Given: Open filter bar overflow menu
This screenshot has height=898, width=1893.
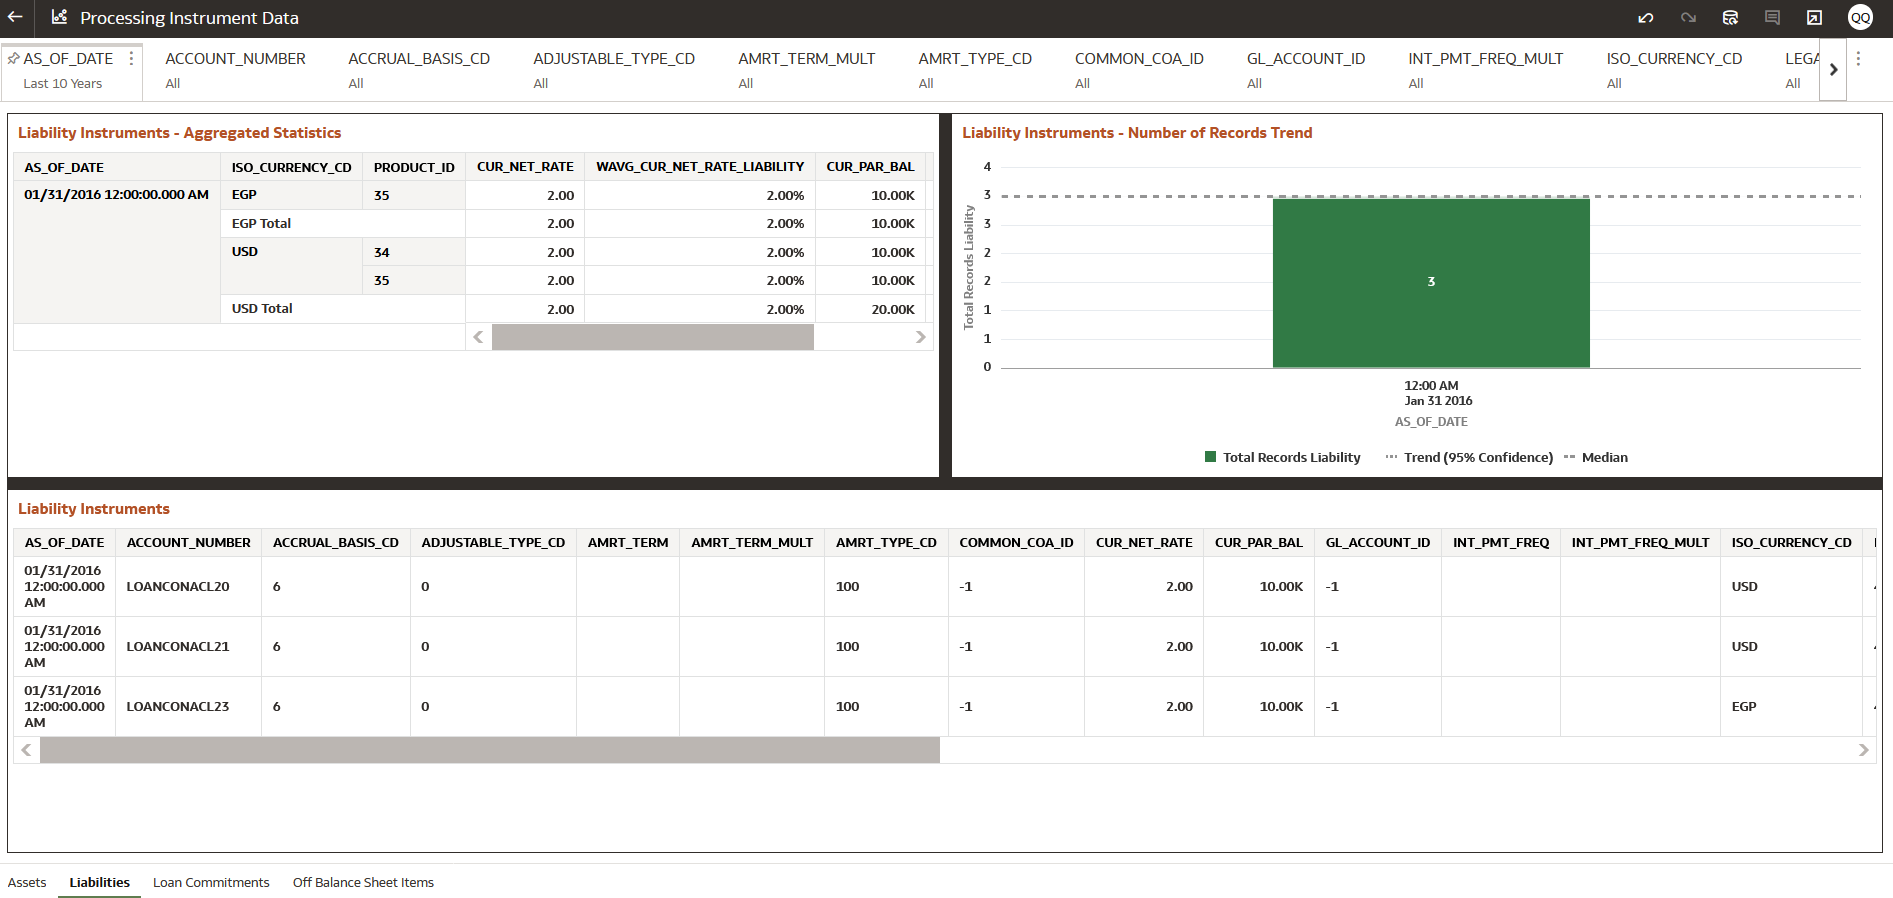Looking at the screenshot, I should point(1858,59).
